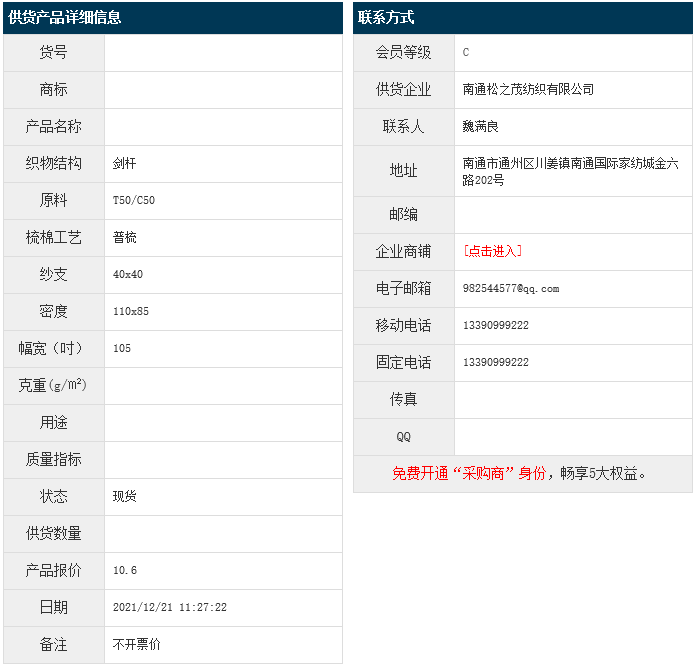Screen dimensions: 696x668
Task: Click the 产品报价 value 10.6
Action: click(125, 570)
